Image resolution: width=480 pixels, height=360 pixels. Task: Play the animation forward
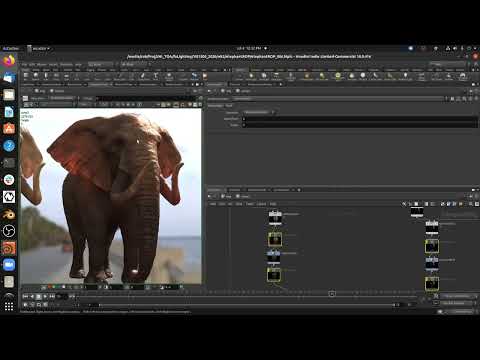pos(45,296)
